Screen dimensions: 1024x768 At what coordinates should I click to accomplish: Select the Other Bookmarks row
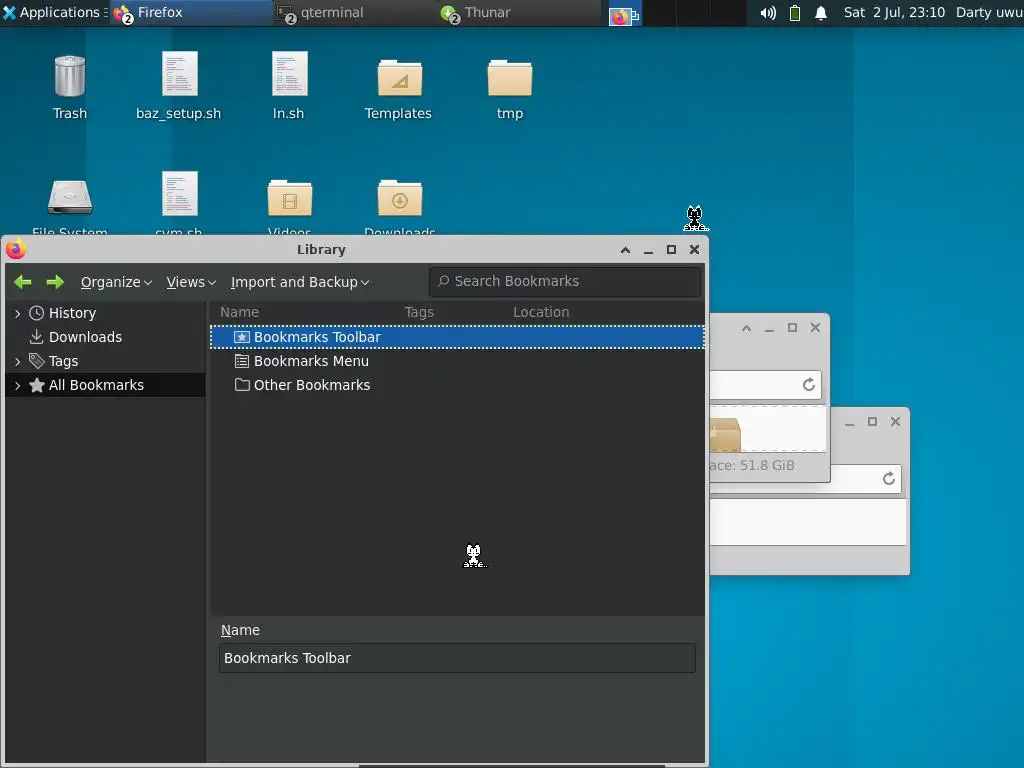(457, 385)
